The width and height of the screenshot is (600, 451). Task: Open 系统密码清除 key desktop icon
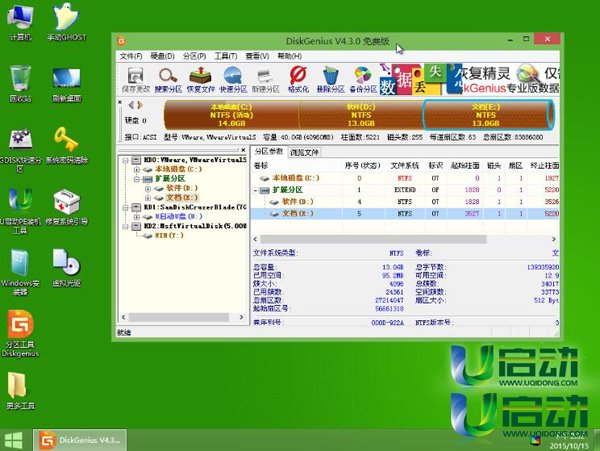click(67, 145)
